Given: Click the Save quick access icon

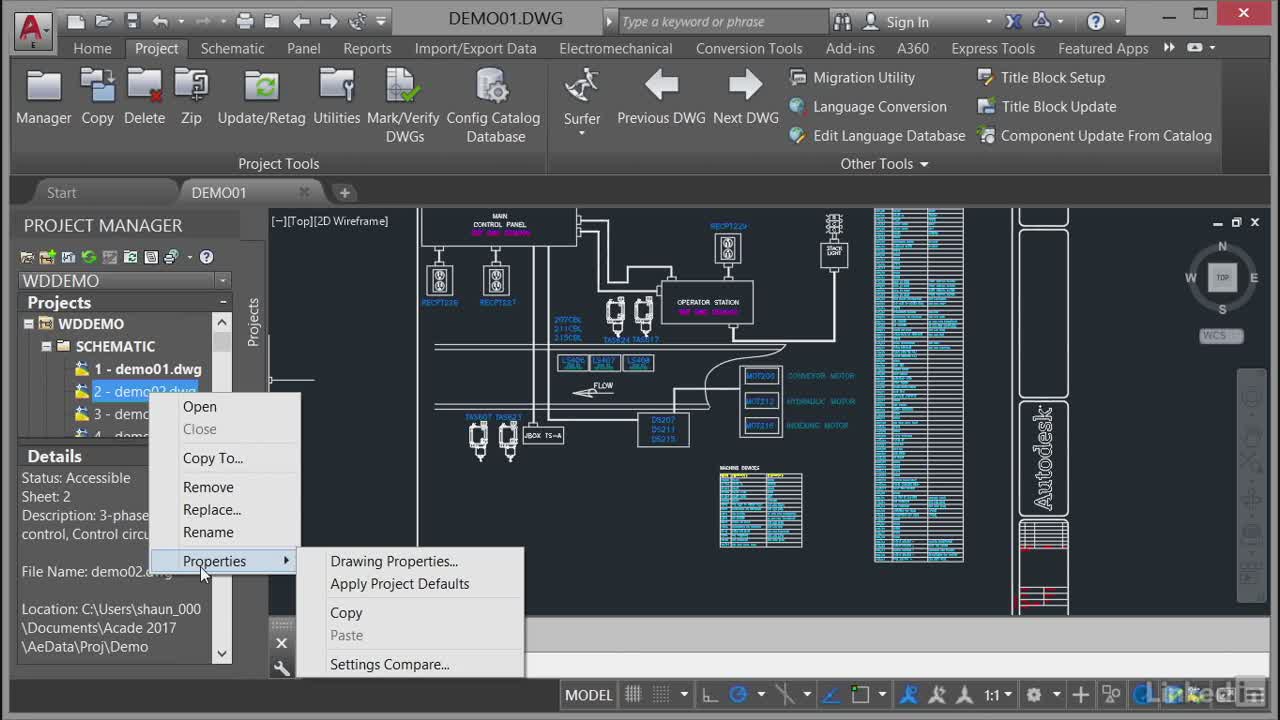Looking at the screenshot, I should [x=132, y=21].
